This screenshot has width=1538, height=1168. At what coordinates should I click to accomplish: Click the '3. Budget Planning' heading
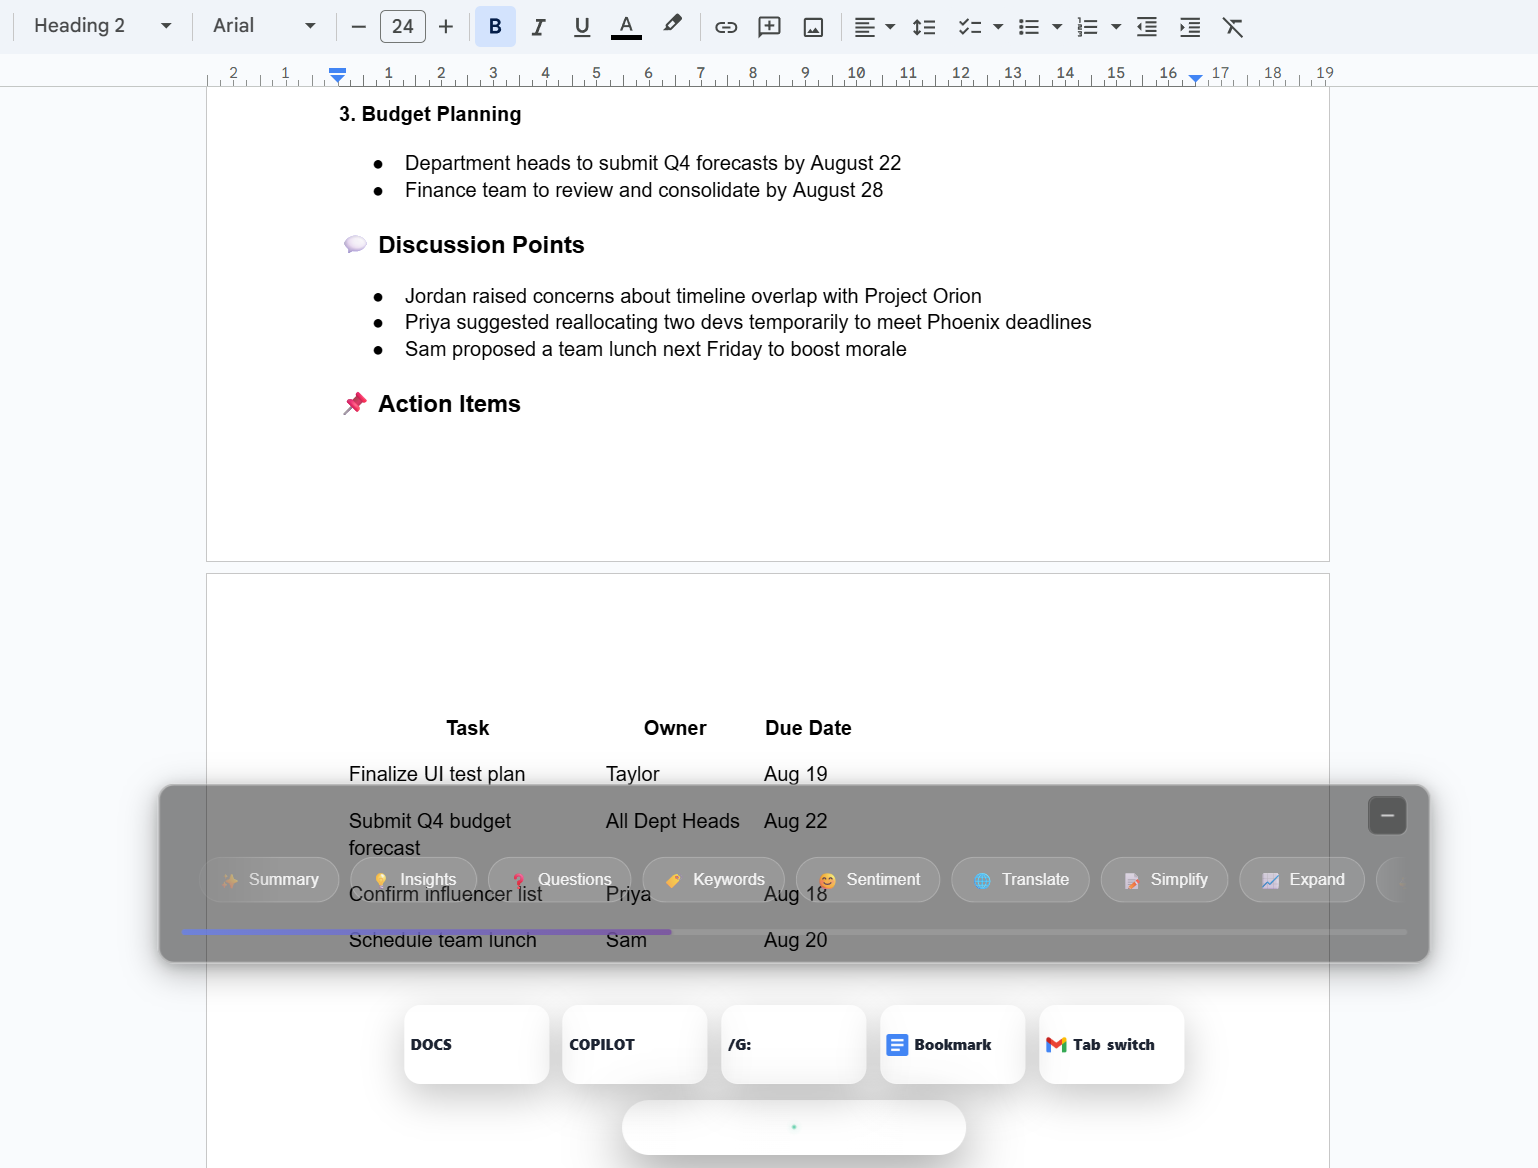(x=430, y=114)
